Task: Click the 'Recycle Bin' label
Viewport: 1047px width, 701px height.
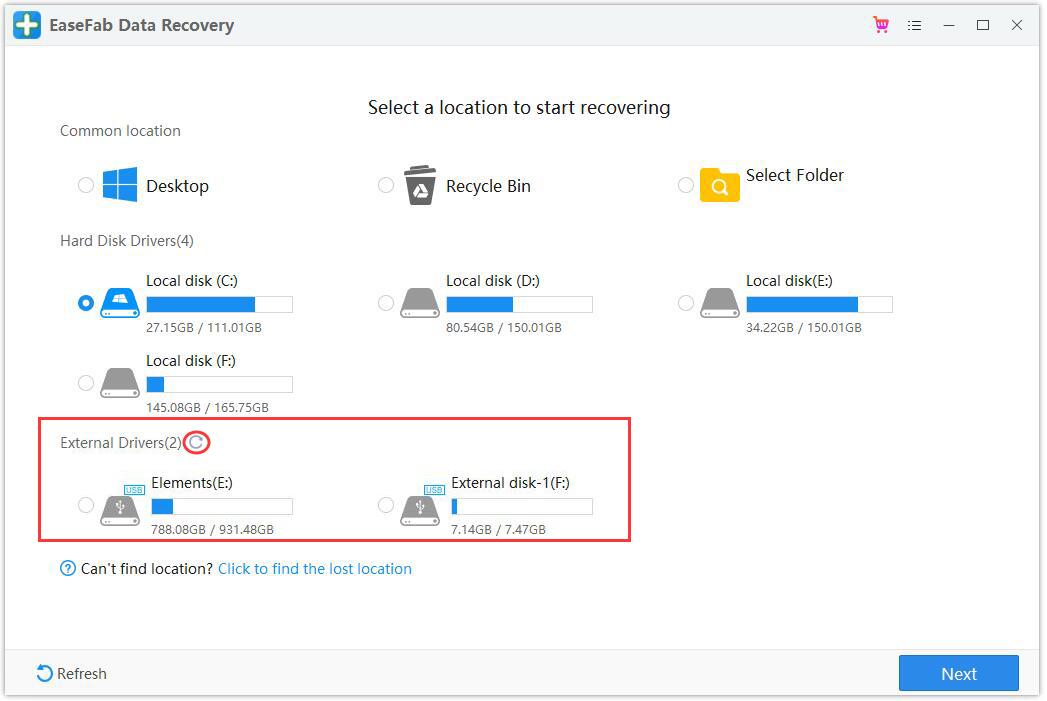Action: [x=488, y=186]
